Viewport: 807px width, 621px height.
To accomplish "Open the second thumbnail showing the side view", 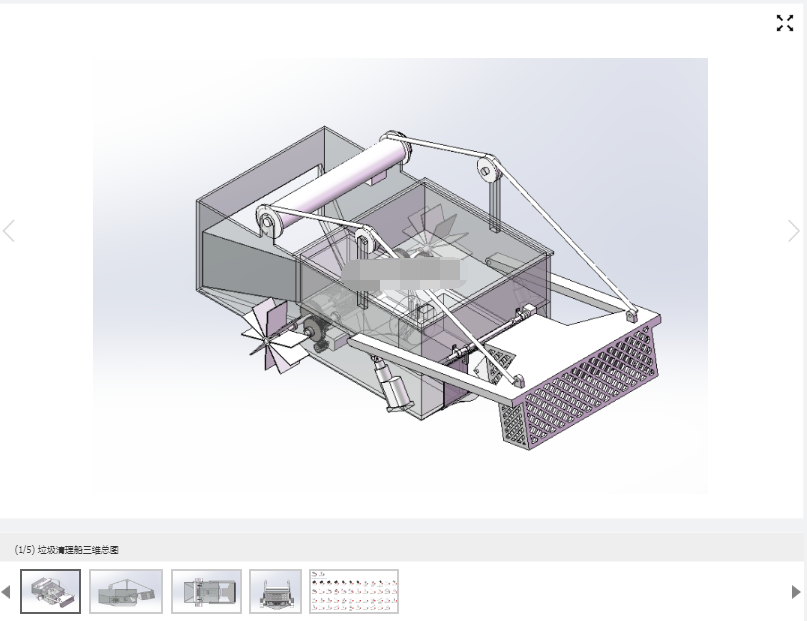I will point(126,591).
